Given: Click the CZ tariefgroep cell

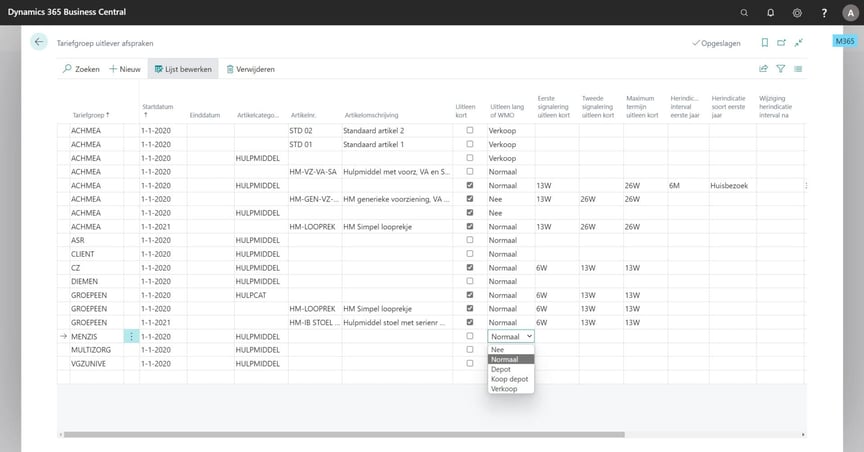Looking at the screenshot, I should (x=96, y=268).
